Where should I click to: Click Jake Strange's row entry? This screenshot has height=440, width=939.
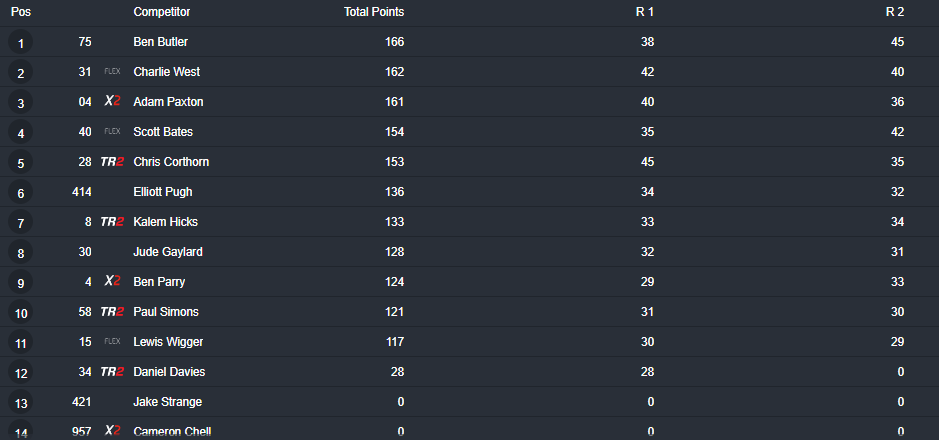(x=470, y=402)
